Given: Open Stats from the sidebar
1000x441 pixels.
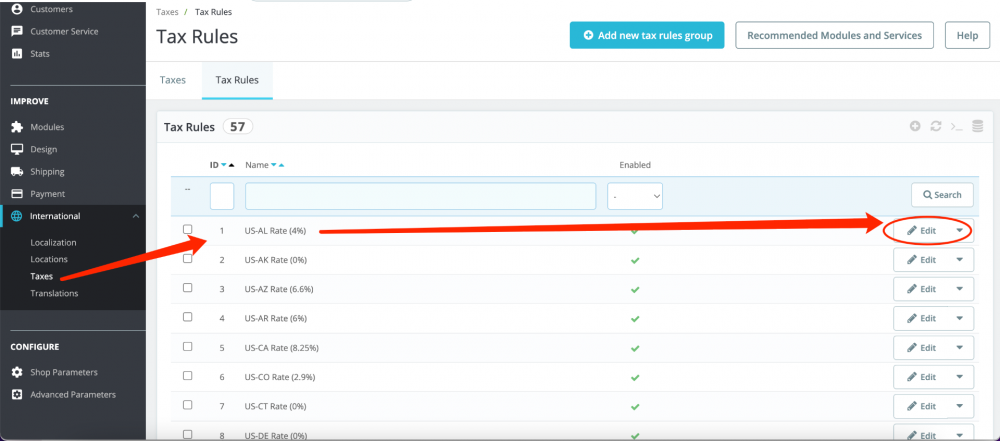Looking at the screenshot, I should (40, 54).
